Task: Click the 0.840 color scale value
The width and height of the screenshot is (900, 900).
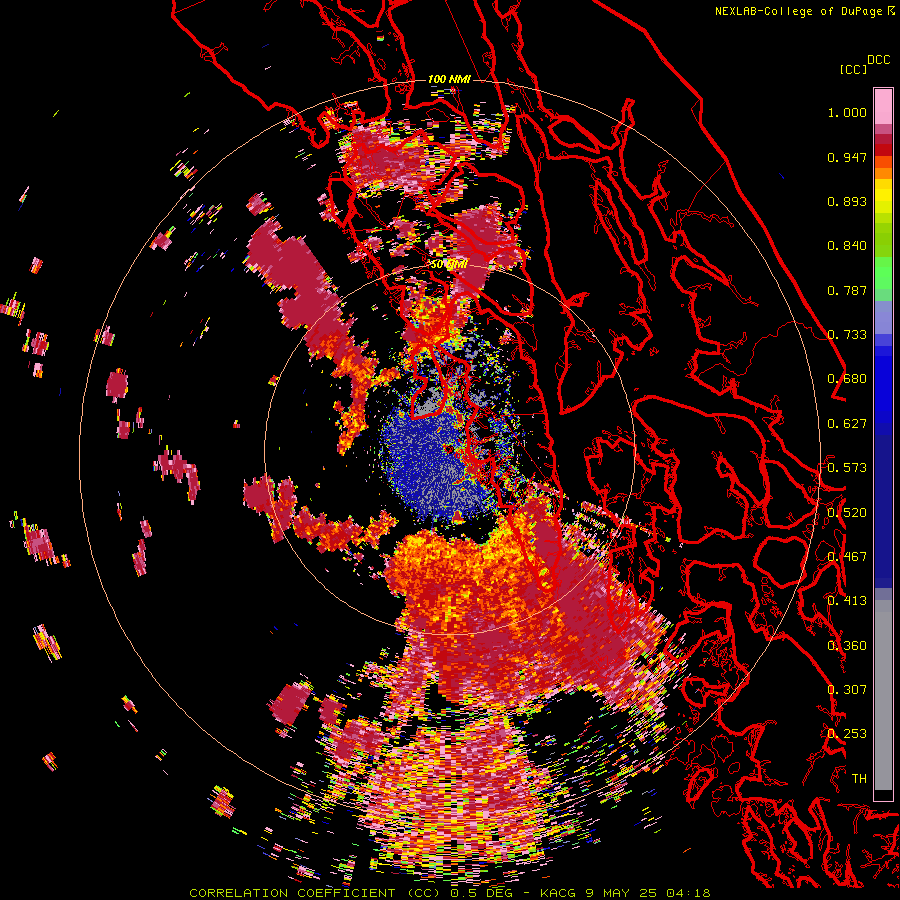Action: click(x=847, y=246)
